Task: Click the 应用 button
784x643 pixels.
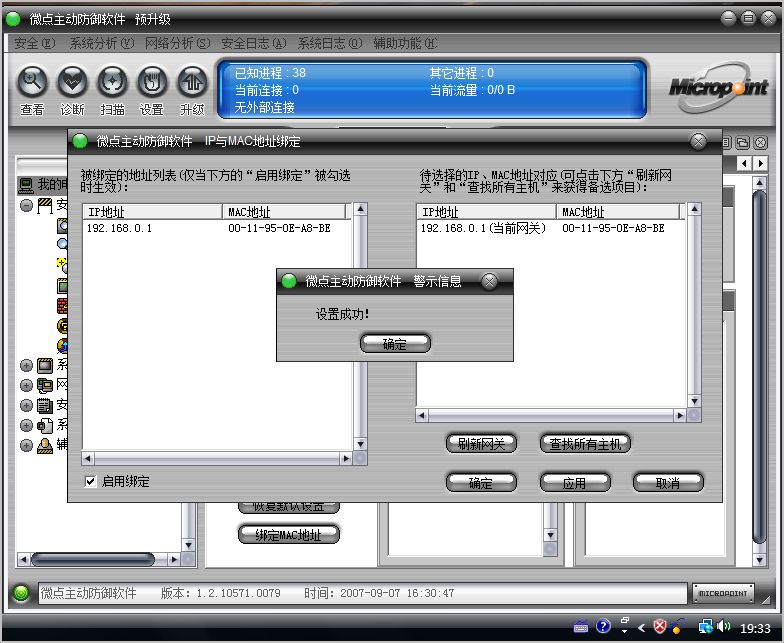Action: 575,482
